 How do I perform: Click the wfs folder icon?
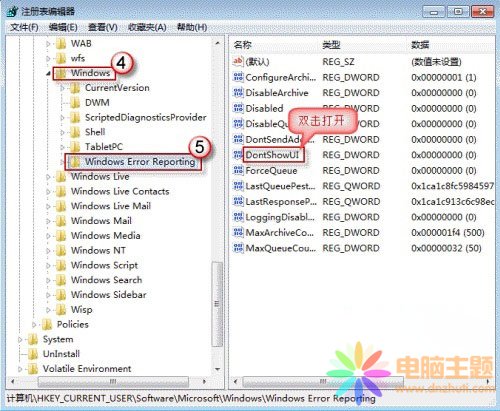(61, 58)
